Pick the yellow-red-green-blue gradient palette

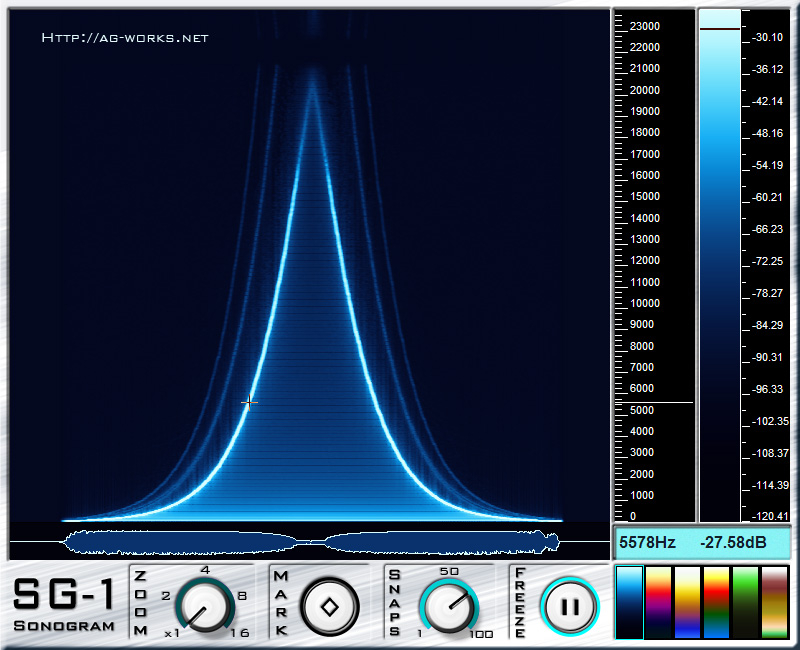pos(716,602)
